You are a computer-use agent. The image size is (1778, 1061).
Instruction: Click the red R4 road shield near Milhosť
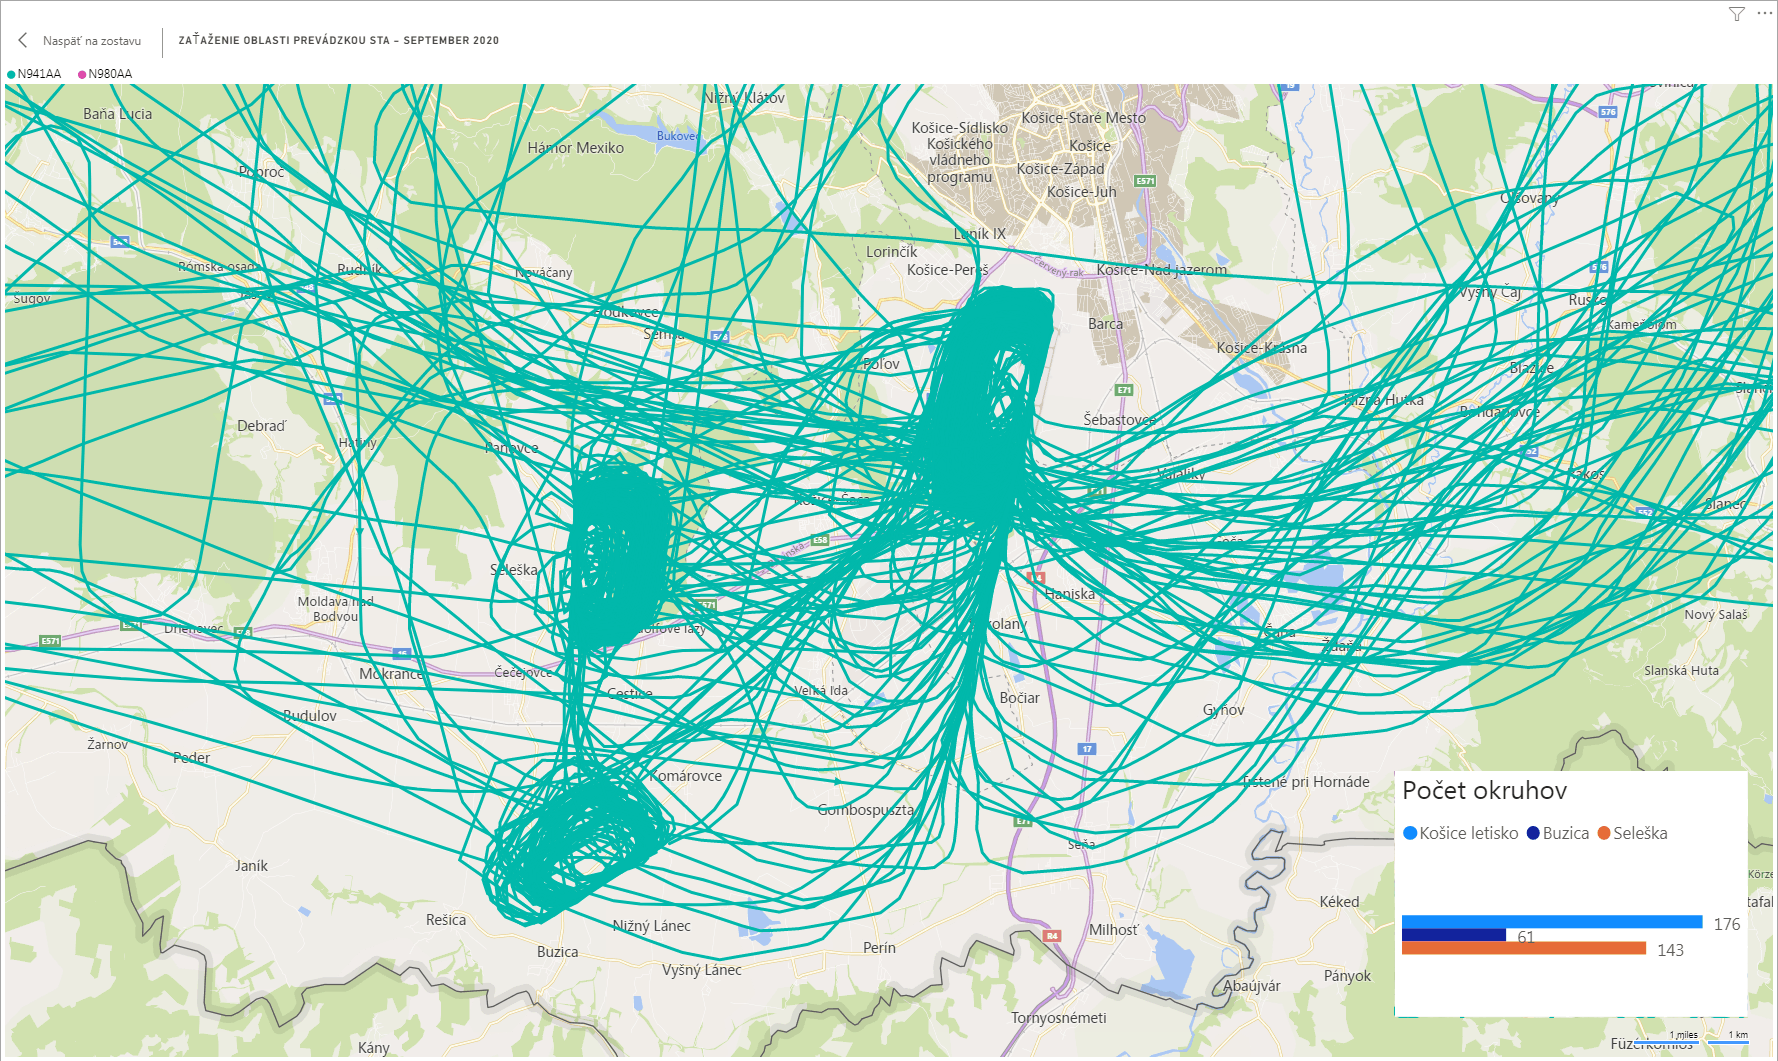coord(1052,936)
